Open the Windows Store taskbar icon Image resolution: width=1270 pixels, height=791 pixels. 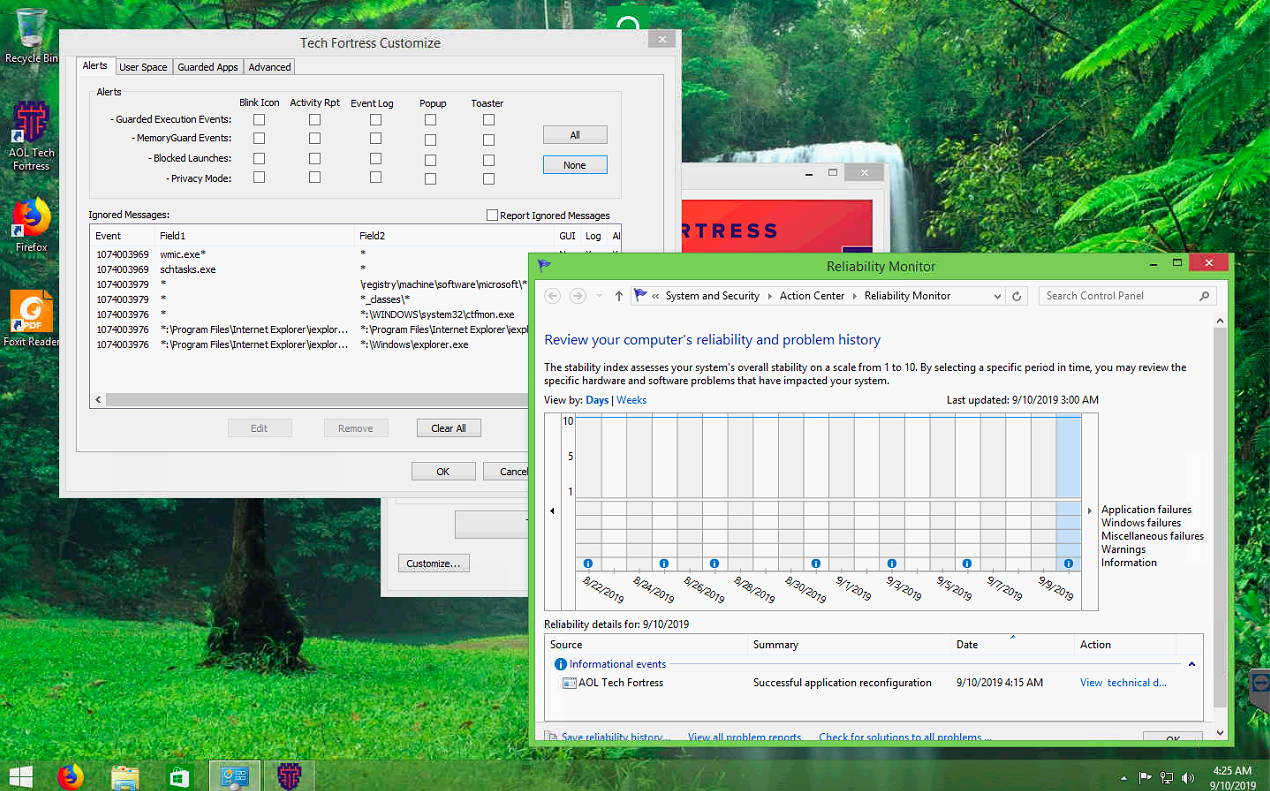coord(179,776)
